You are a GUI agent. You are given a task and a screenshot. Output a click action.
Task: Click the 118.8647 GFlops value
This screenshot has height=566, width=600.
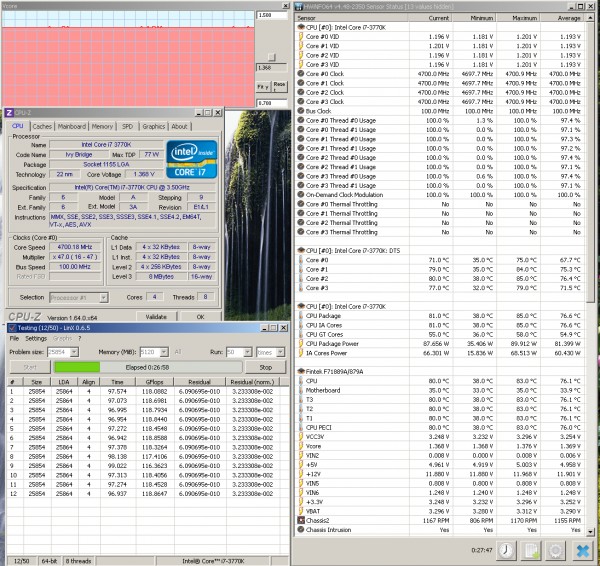[155, 494]
